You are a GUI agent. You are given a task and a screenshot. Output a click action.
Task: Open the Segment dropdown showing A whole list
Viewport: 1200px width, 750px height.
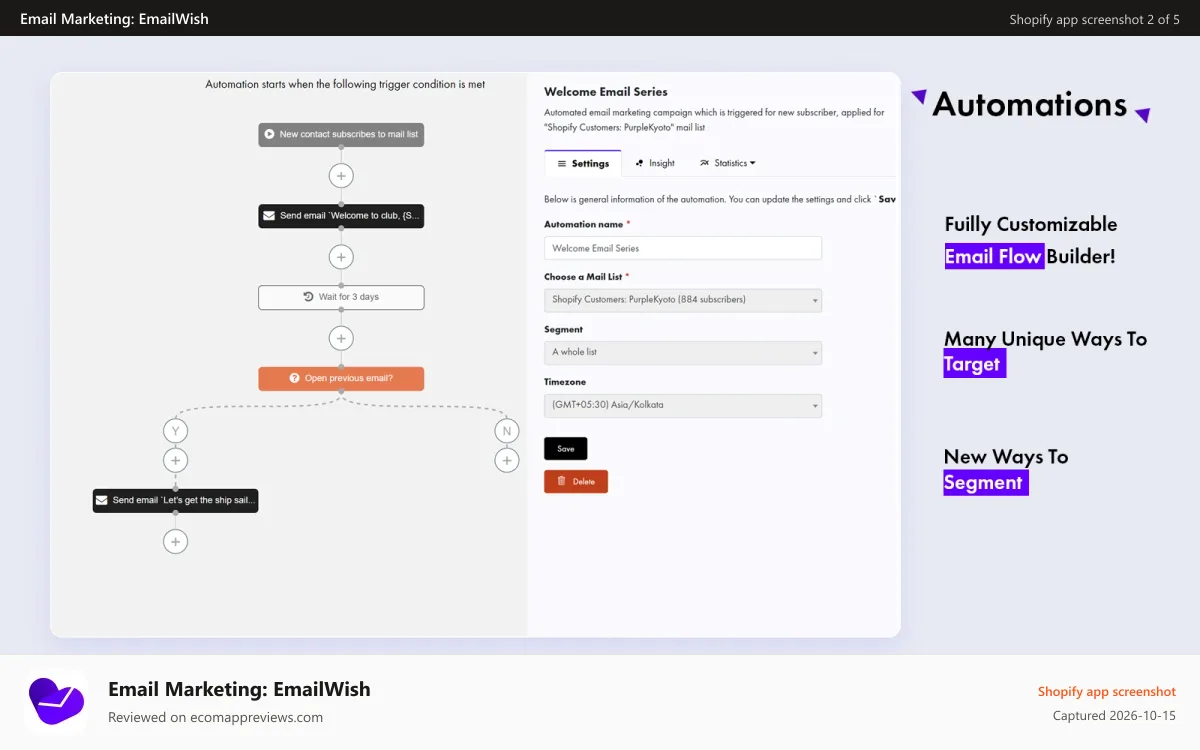point(683,352)
